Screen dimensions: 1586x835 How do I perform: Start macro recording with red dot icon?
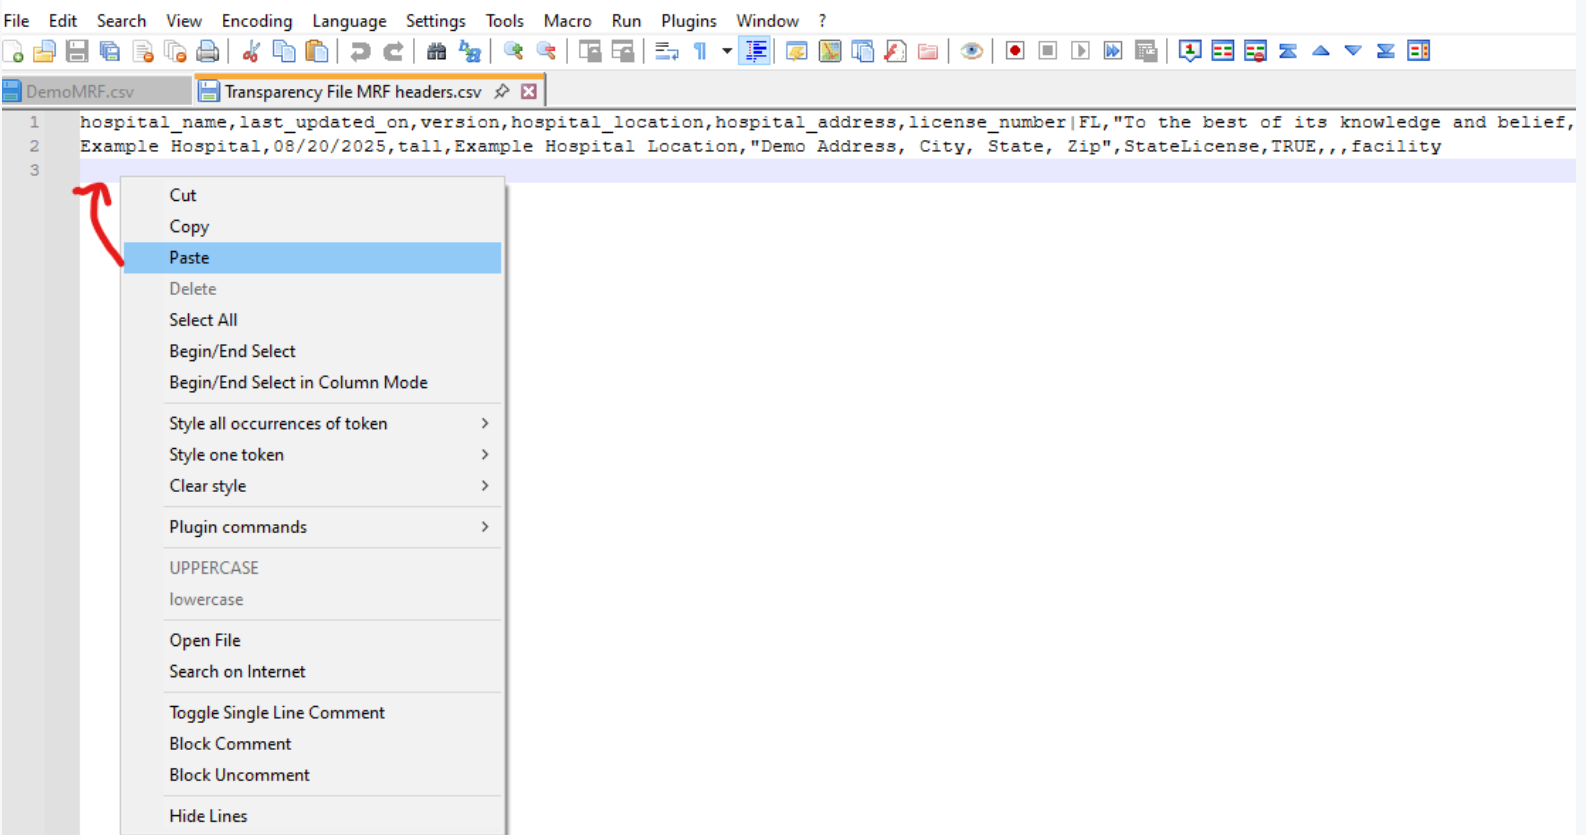(x=1015, y=51)
